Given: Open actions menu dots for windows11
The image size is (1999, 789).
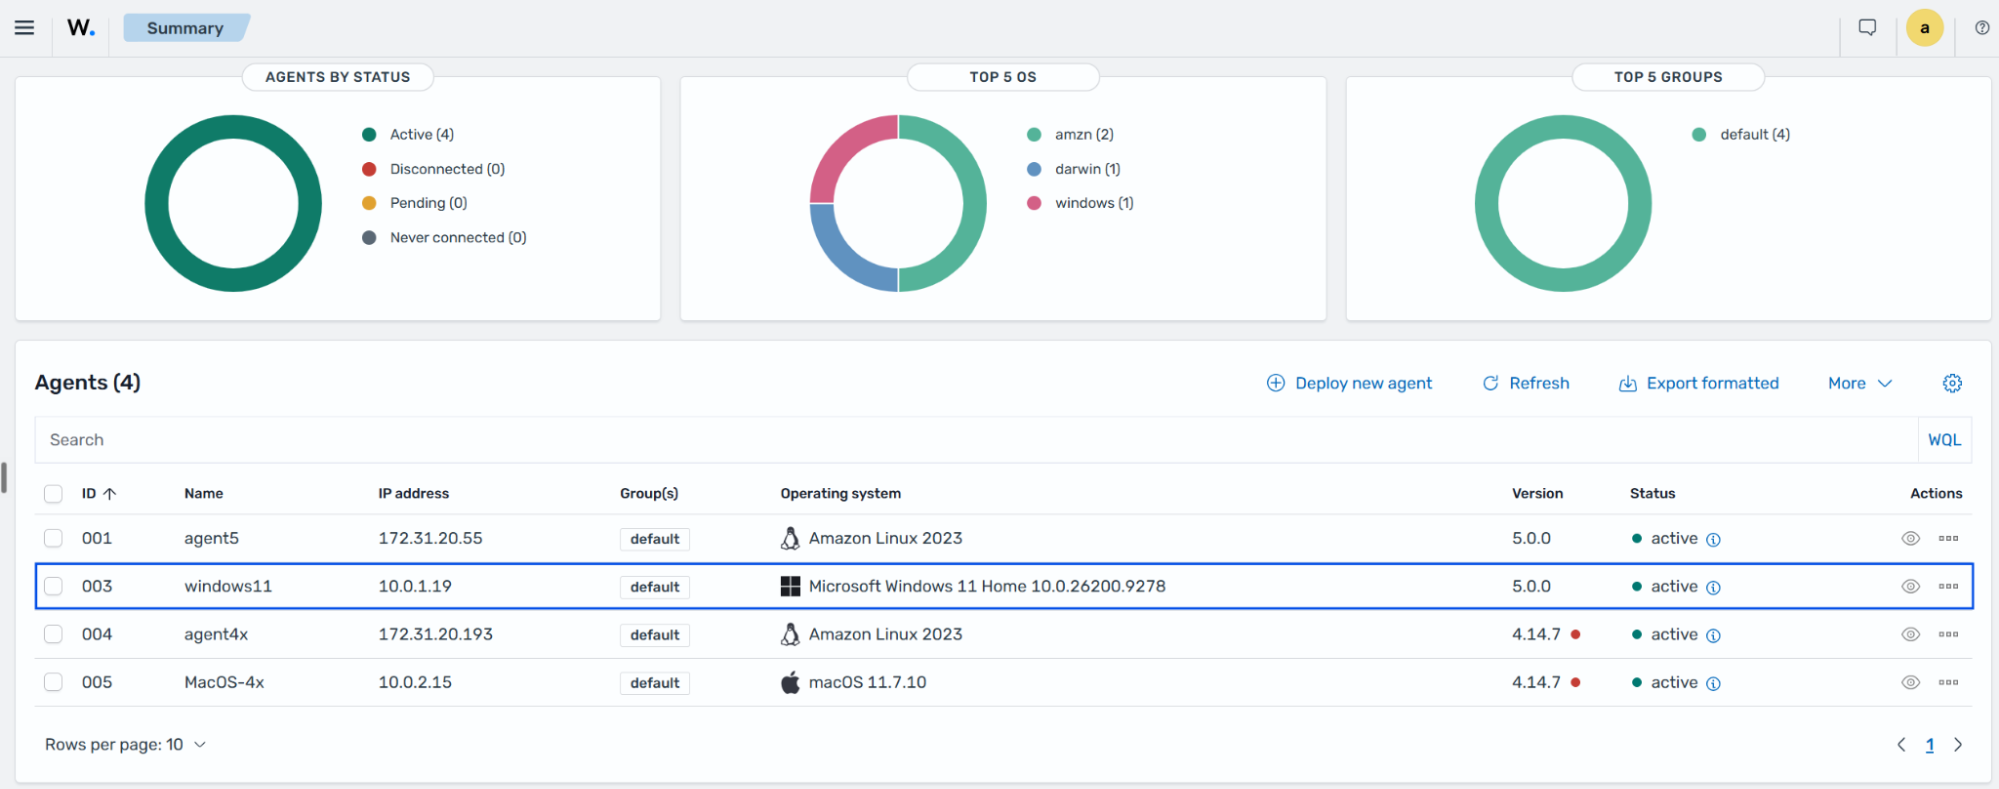Looking at the screenshot, I should 1948,586.
